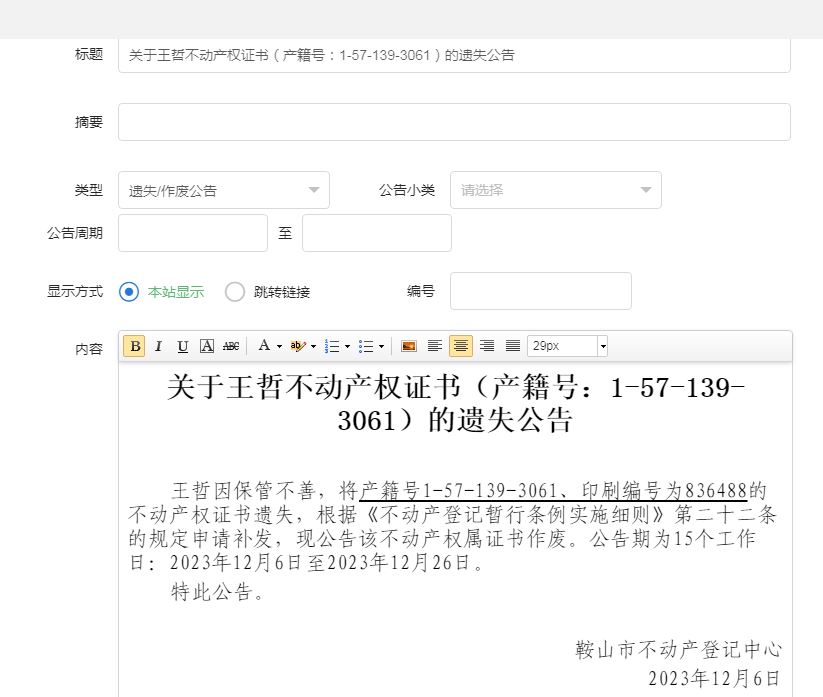
Task: Open the font color dropdown arrow
Action: click(x=279, y=346)
